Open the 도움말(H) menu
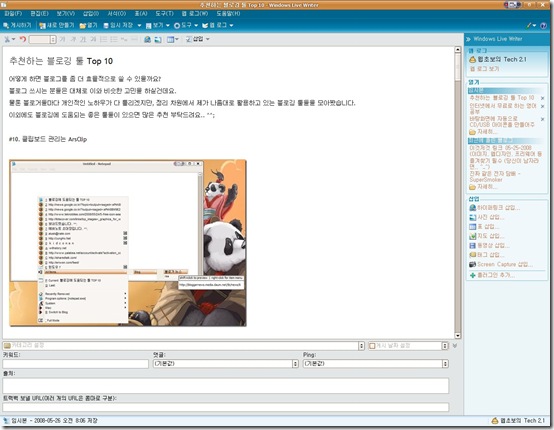The width and height of the screenshot is (554, 430). click(x=228, y=14)
